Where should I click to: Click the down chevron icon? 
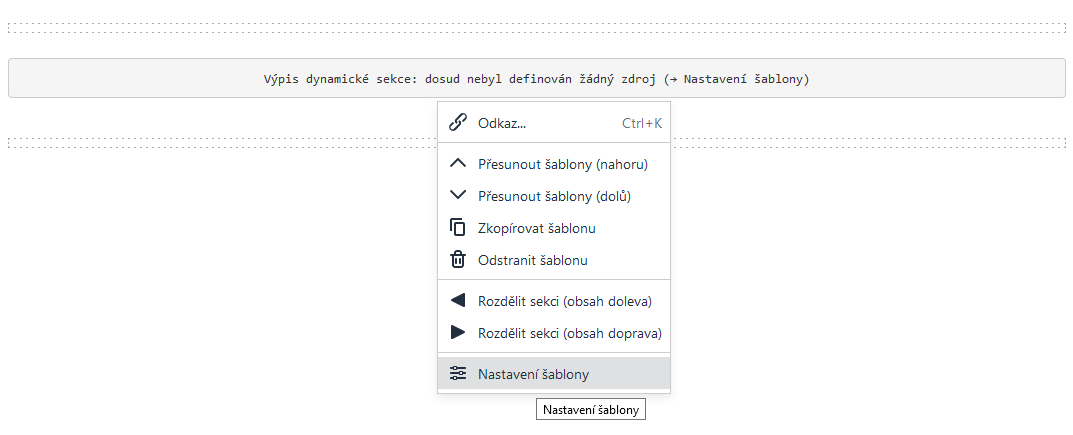(x=458, y=195)
